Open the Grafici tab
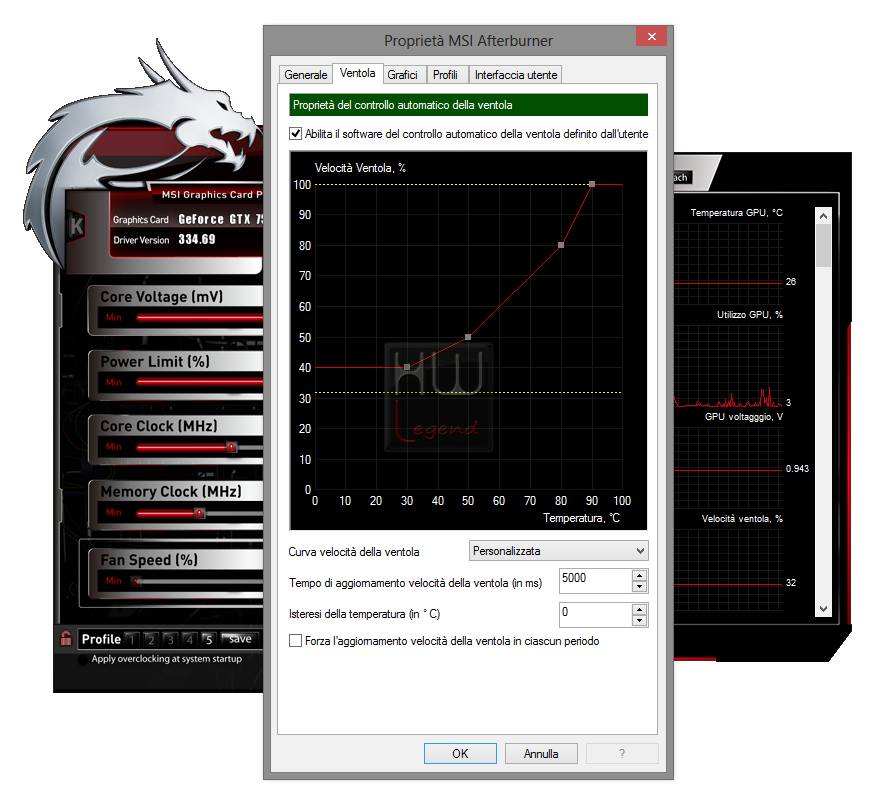The width and height of the screenshot is (878, 794). pos(403,74)
